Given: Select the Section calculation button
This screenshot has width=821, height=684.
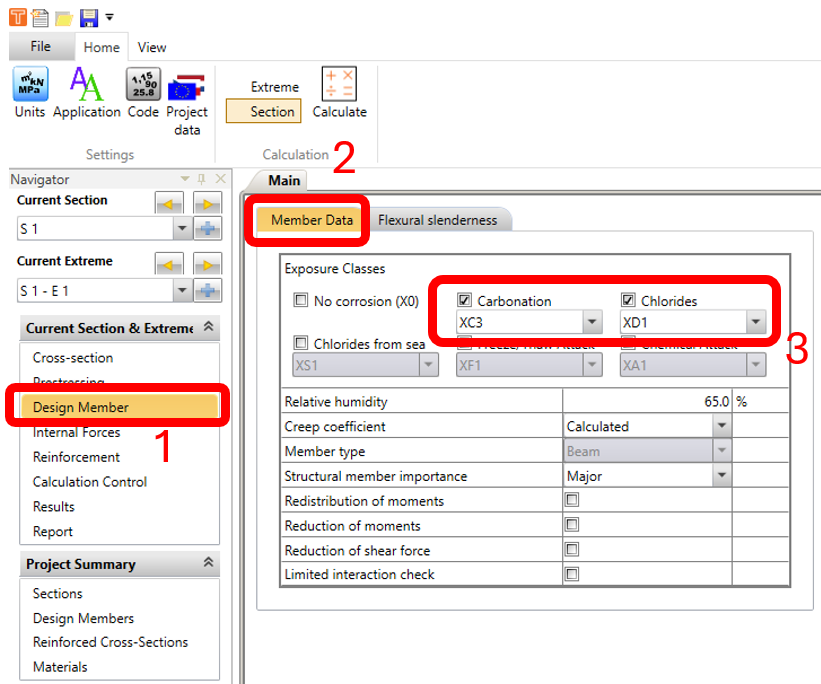Looking at the screenshot, I should [264, 112].
